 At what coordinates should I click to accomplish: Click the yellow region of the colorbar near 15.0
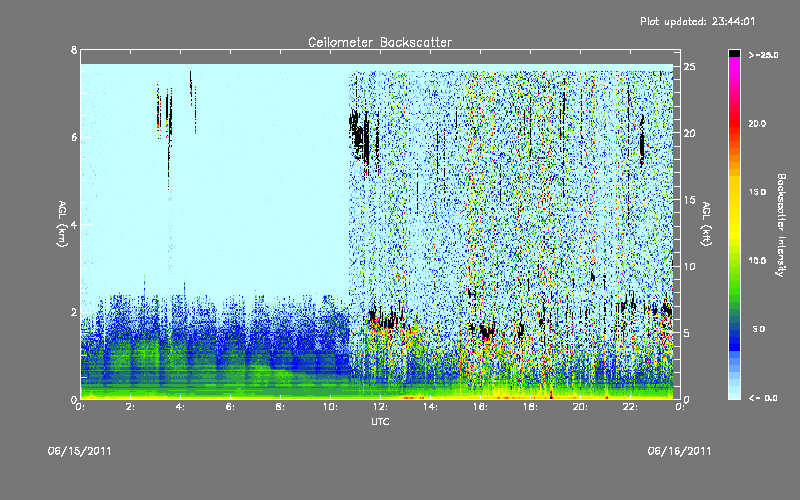tap(734, 192)
